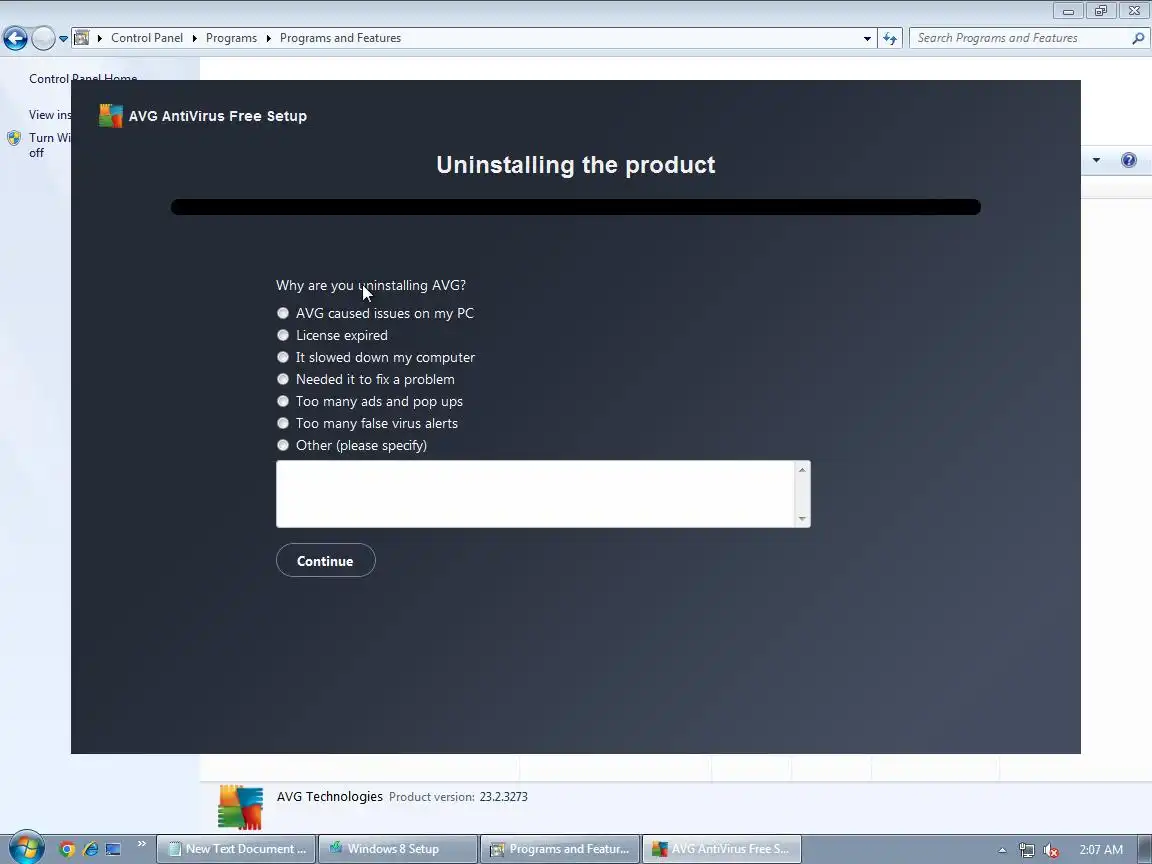Screen dimensions: 1152x864
Task: Click the large AVG icon in details pane
Action: pos(240,807)
